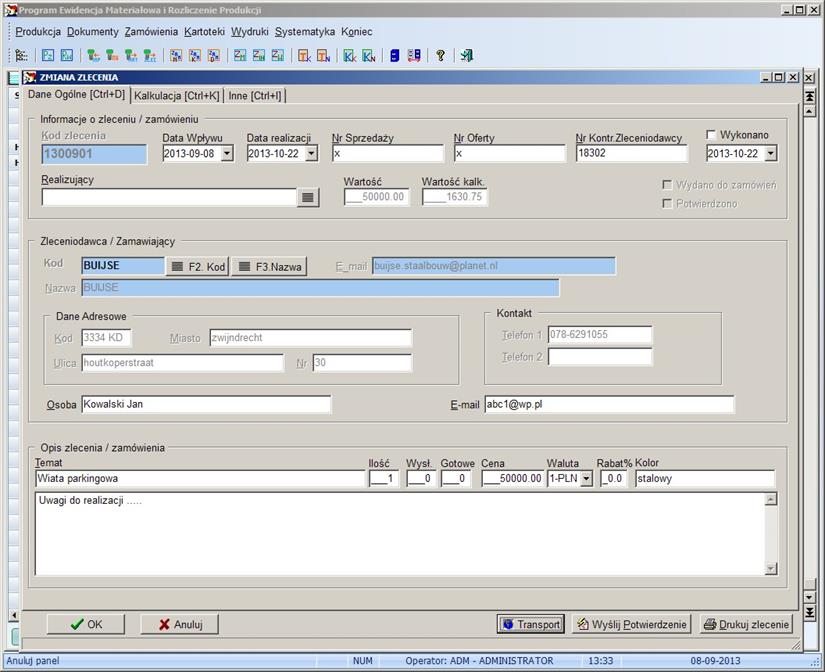Click the Anuluj cancel button

[x=179, y=624]
